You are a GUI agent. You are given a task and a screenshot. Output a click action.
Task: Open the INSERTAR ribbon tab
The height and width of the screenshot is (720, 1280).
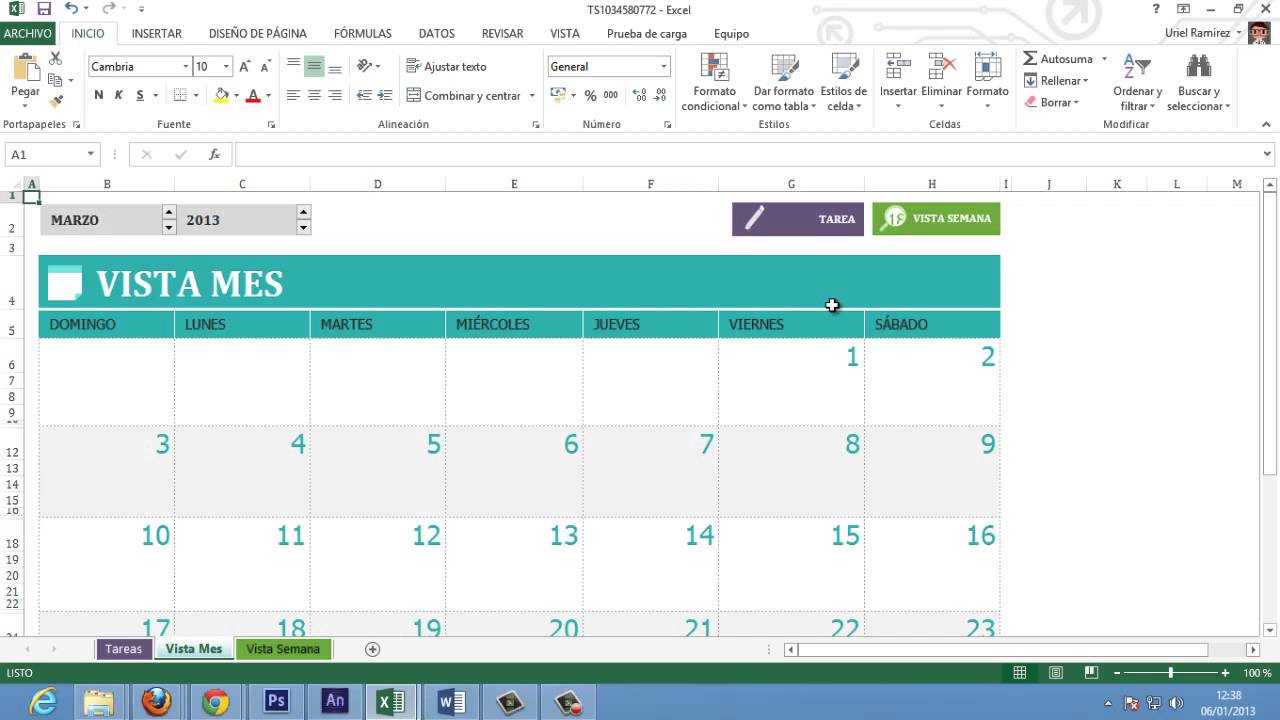pyautogui.click(x=157, y=33)
